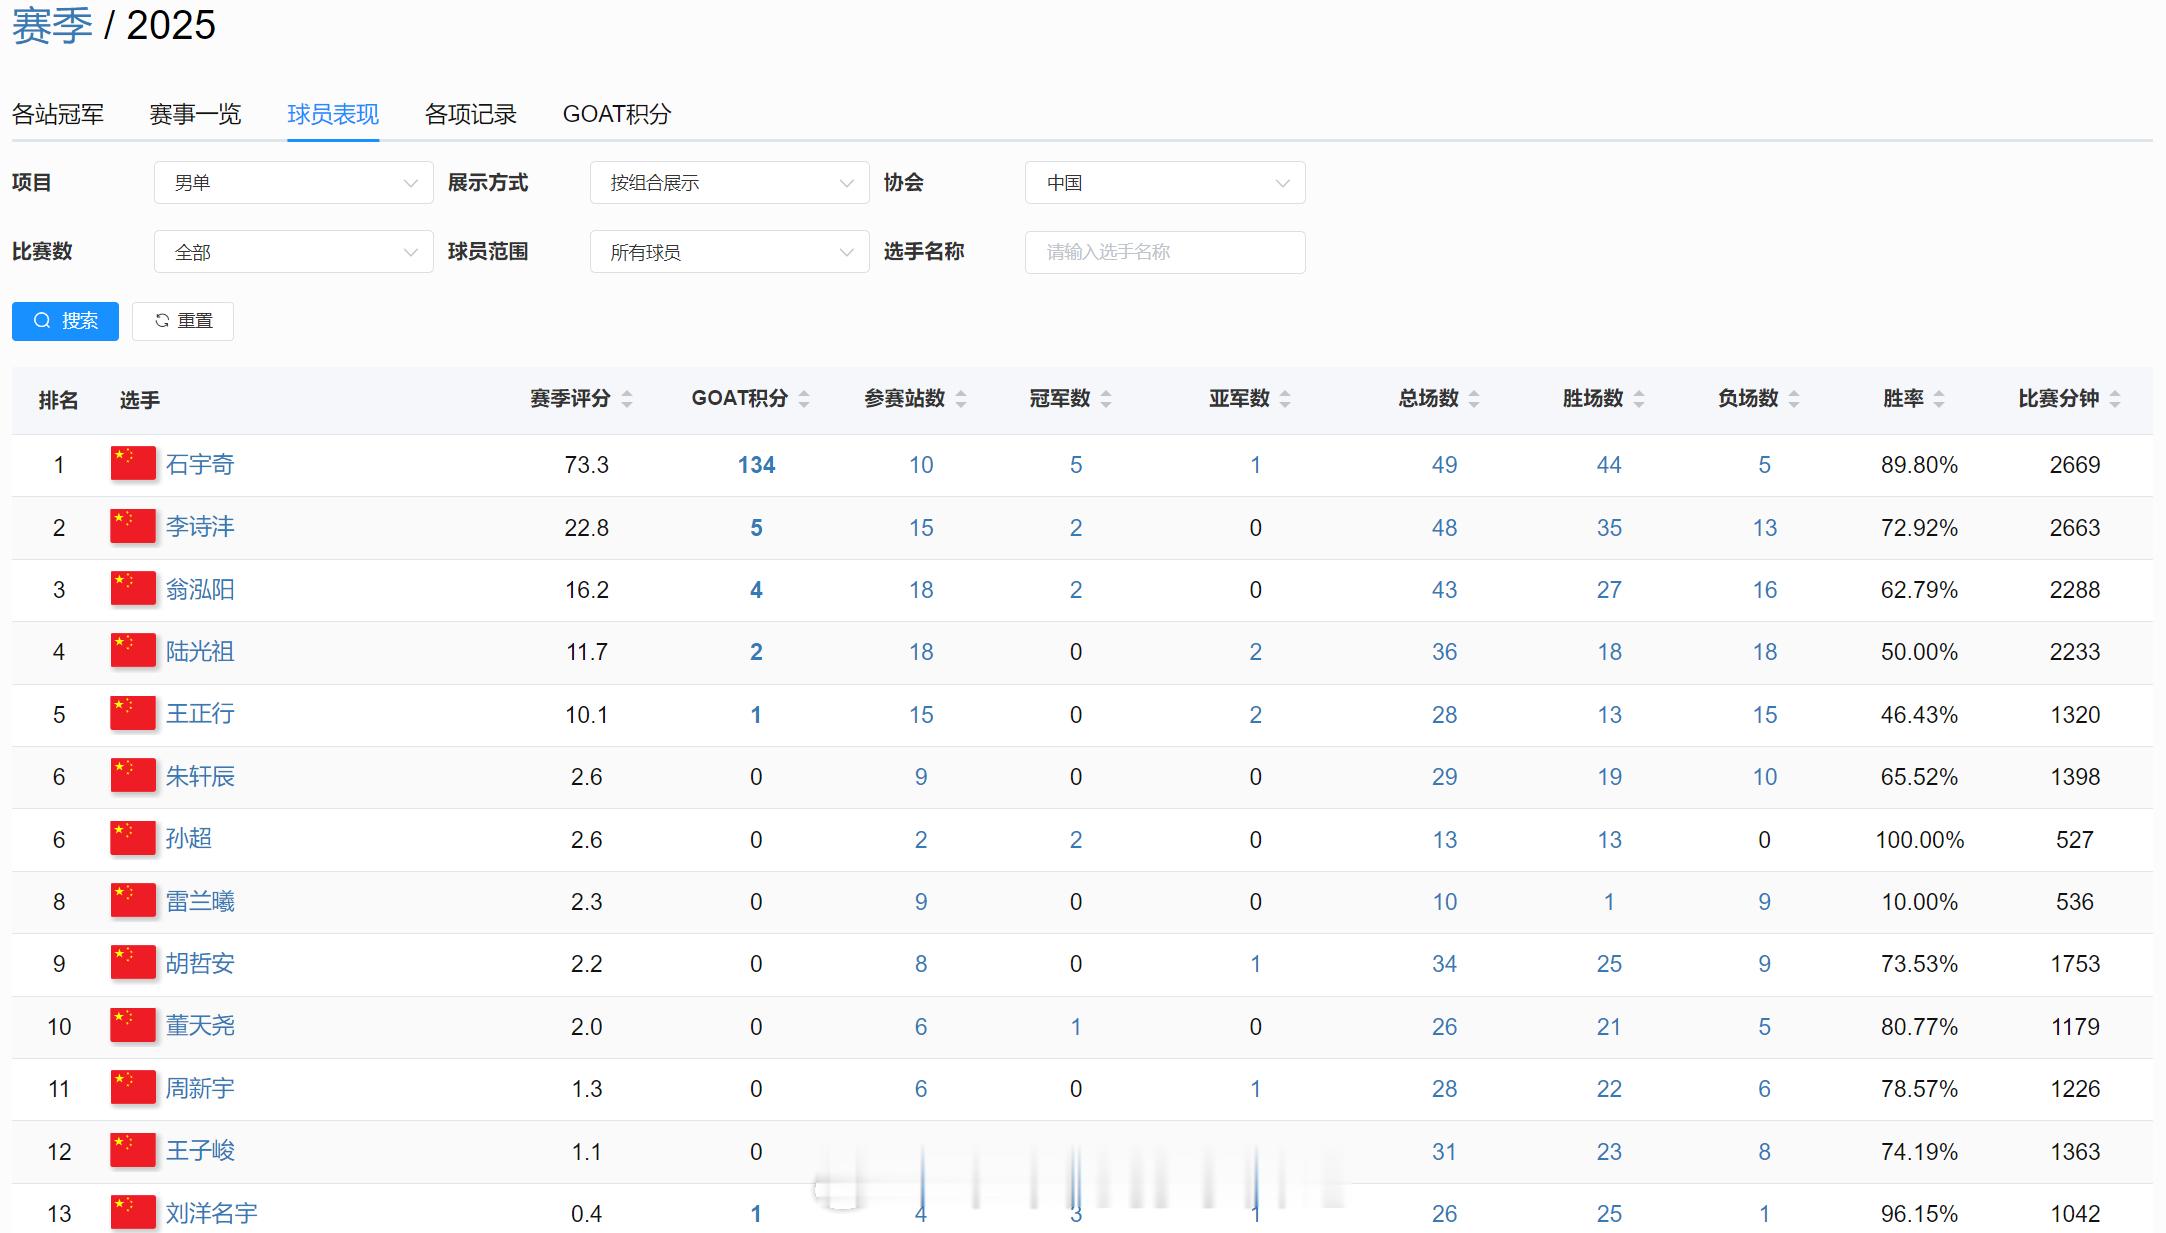Sort table by 参赛站数 column
2166x1233 pixels.
(961, 399)
